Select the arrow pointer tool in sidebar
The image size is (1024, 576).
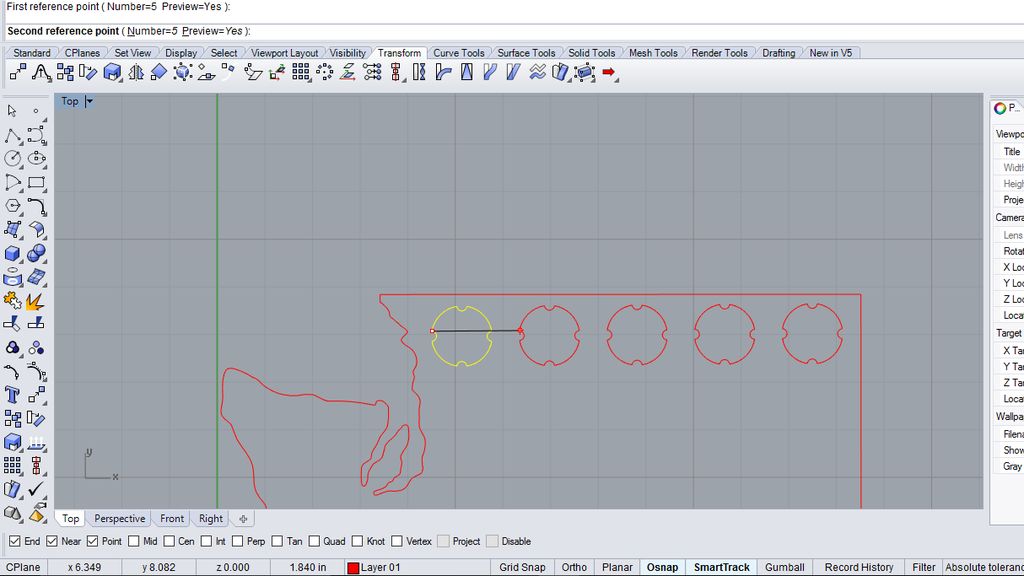click(x=12, y=111)
